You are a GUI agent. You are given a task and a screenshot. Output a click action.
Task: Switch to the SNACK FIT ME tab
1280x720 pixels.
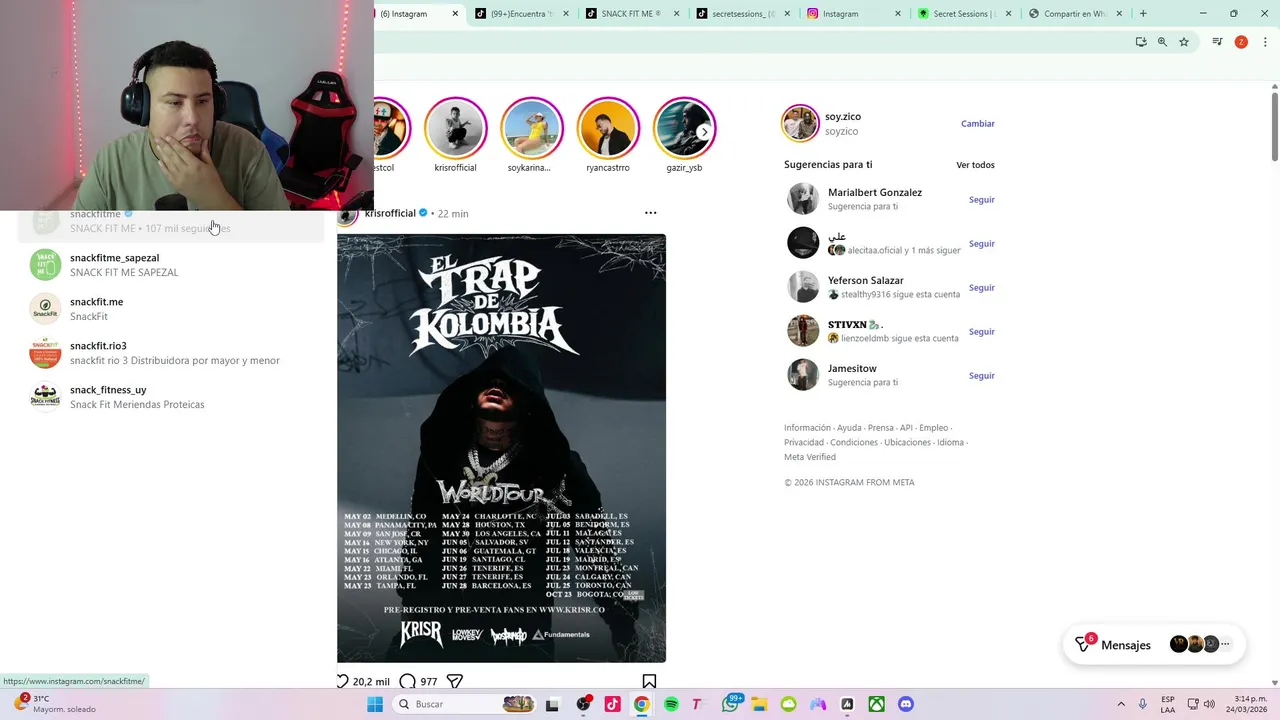pyautogui.click(x=631, y=13)
